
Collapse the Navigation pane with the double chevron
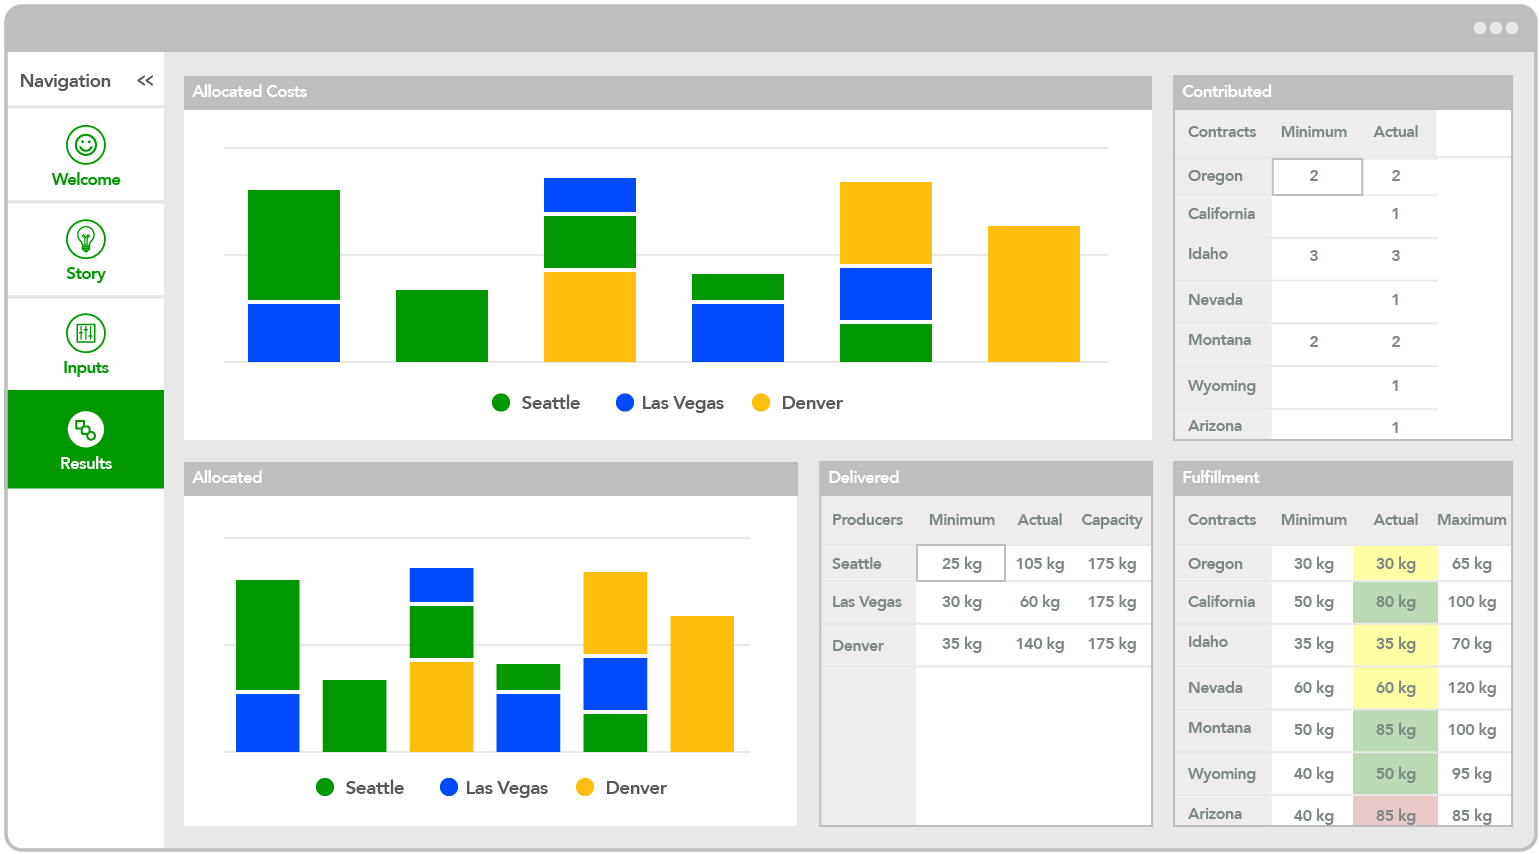145,81
